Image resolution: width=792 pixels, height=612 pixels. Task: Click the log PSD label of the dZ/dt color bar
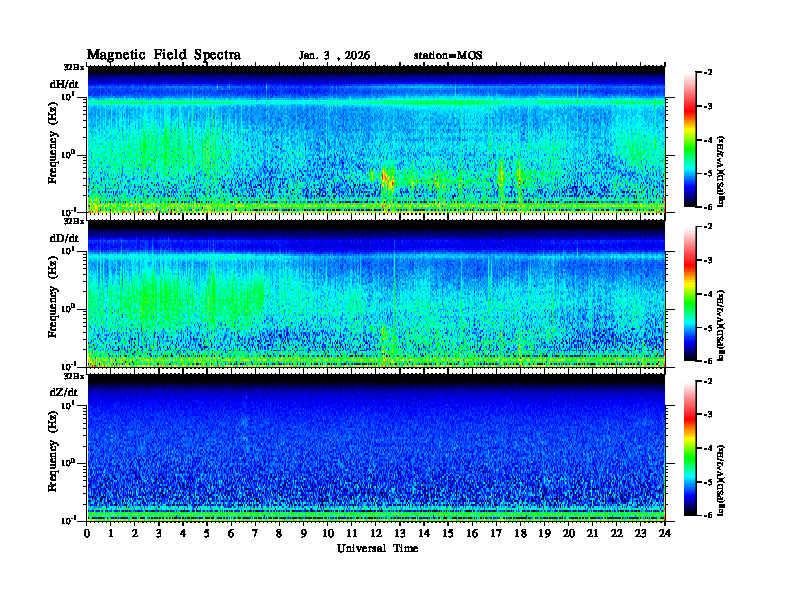[721, 480]
